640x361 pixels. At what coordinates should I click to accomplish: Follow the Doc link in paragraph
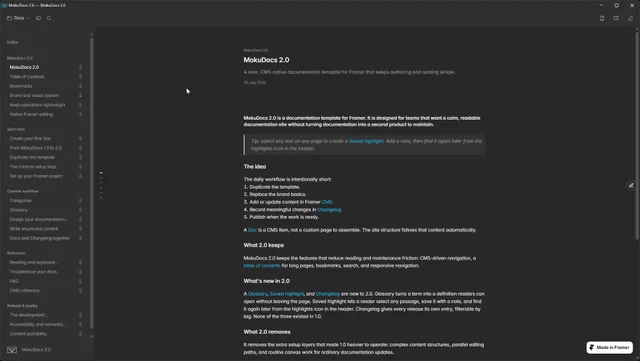click(x=252, y=230)
